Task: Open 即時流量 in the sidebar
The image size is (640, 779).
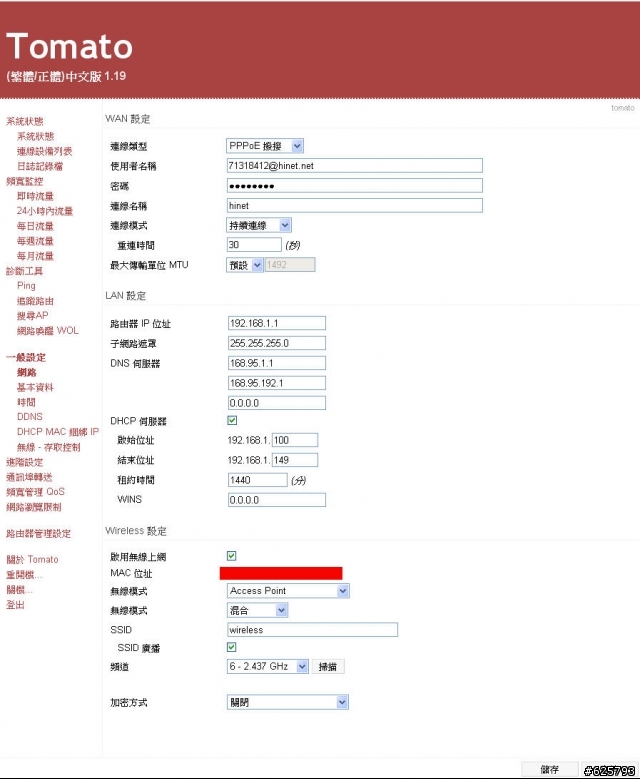Action: coord(35,196)
